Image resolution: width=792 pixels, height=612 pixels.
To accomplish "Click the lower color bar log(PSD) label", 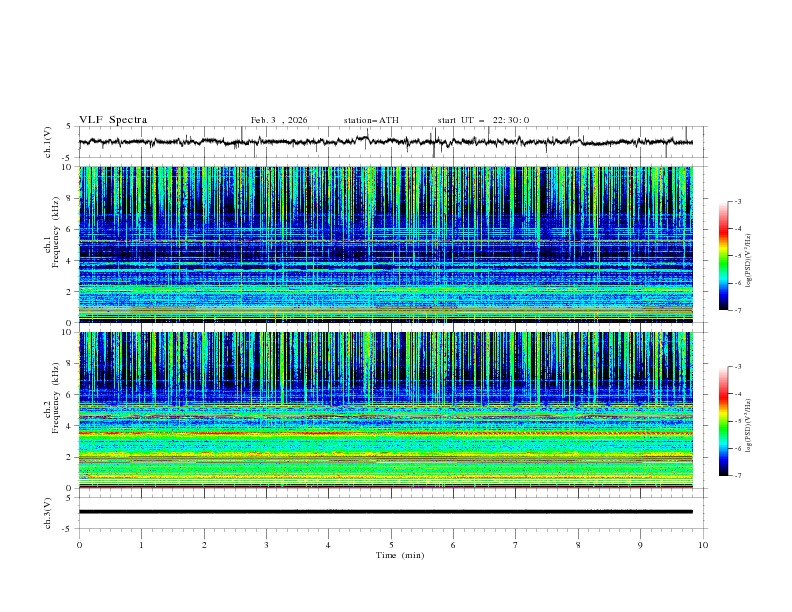I will click(x=749, y=425).
